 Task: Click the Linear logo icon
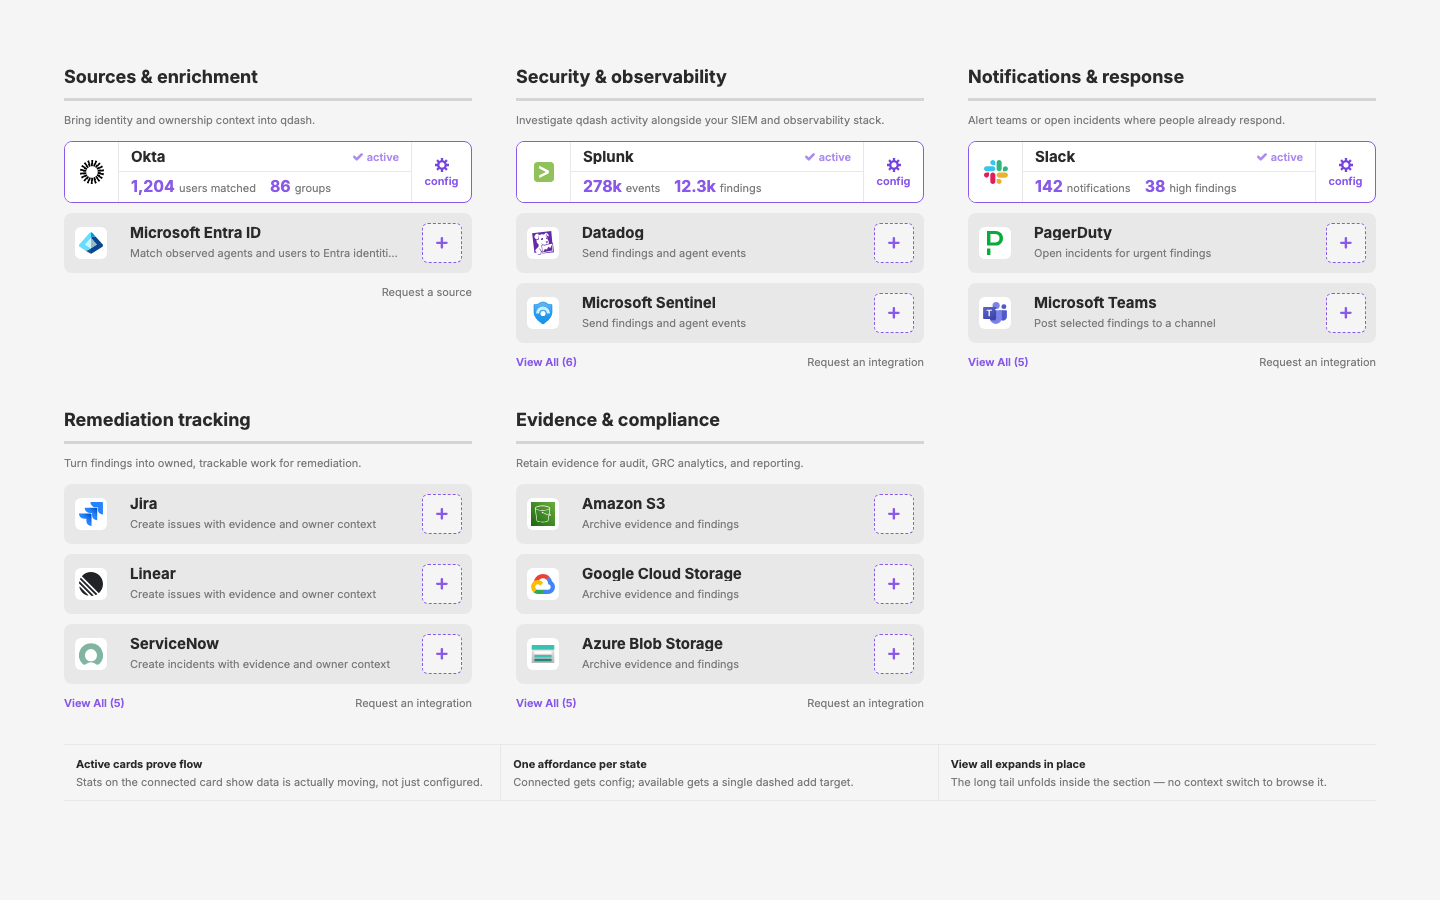click(x=91, y=584)
